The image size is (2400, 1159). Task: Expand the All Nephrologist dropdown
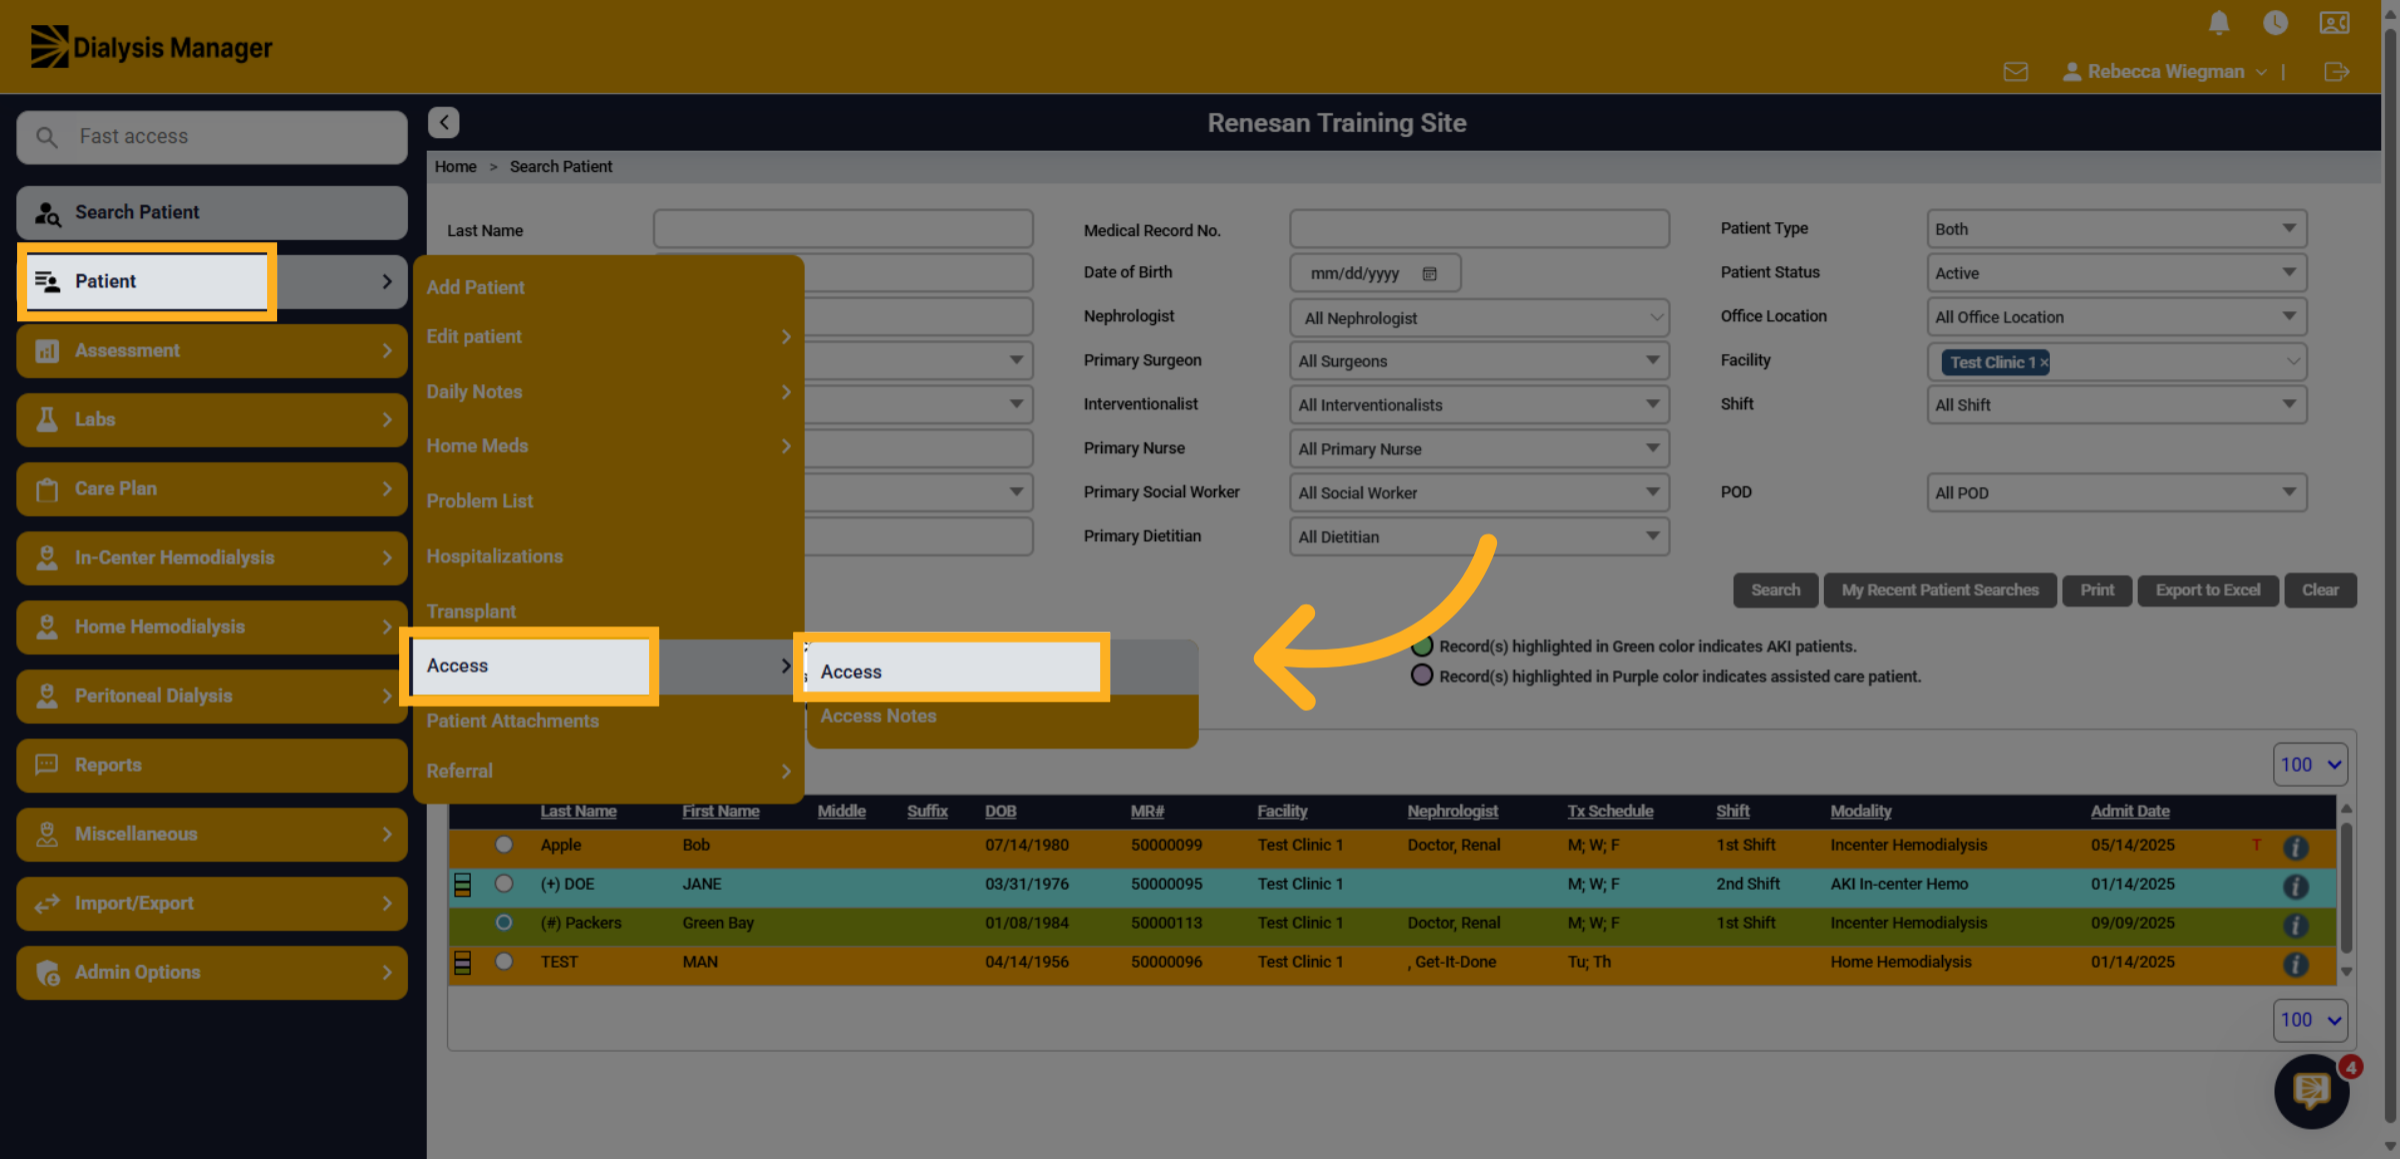(1479, 318)
